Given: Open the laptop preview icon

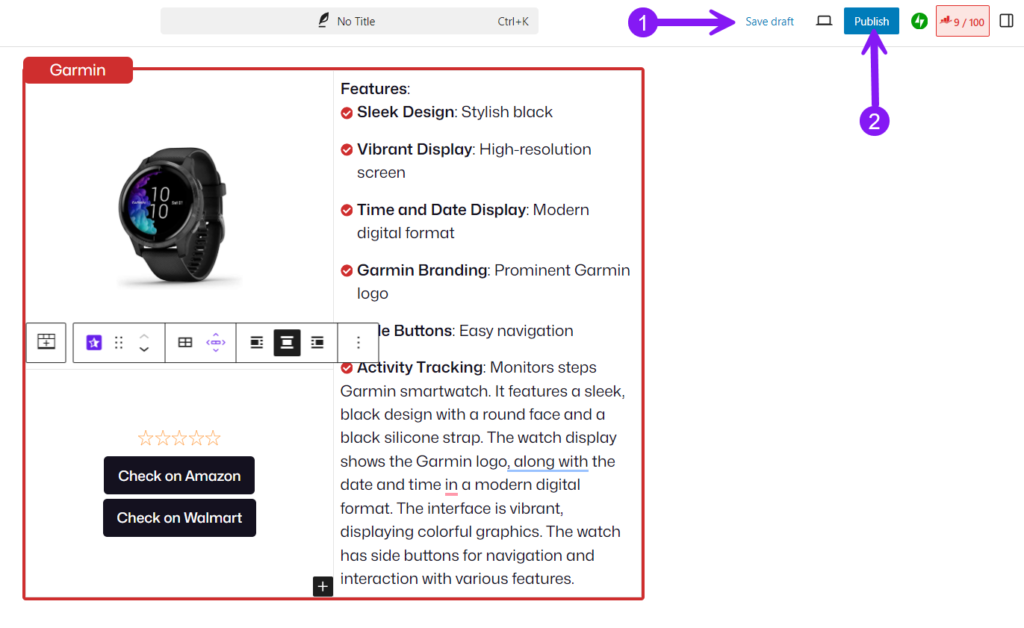Looking at the screenshot, I should click(x=824, y=21).
